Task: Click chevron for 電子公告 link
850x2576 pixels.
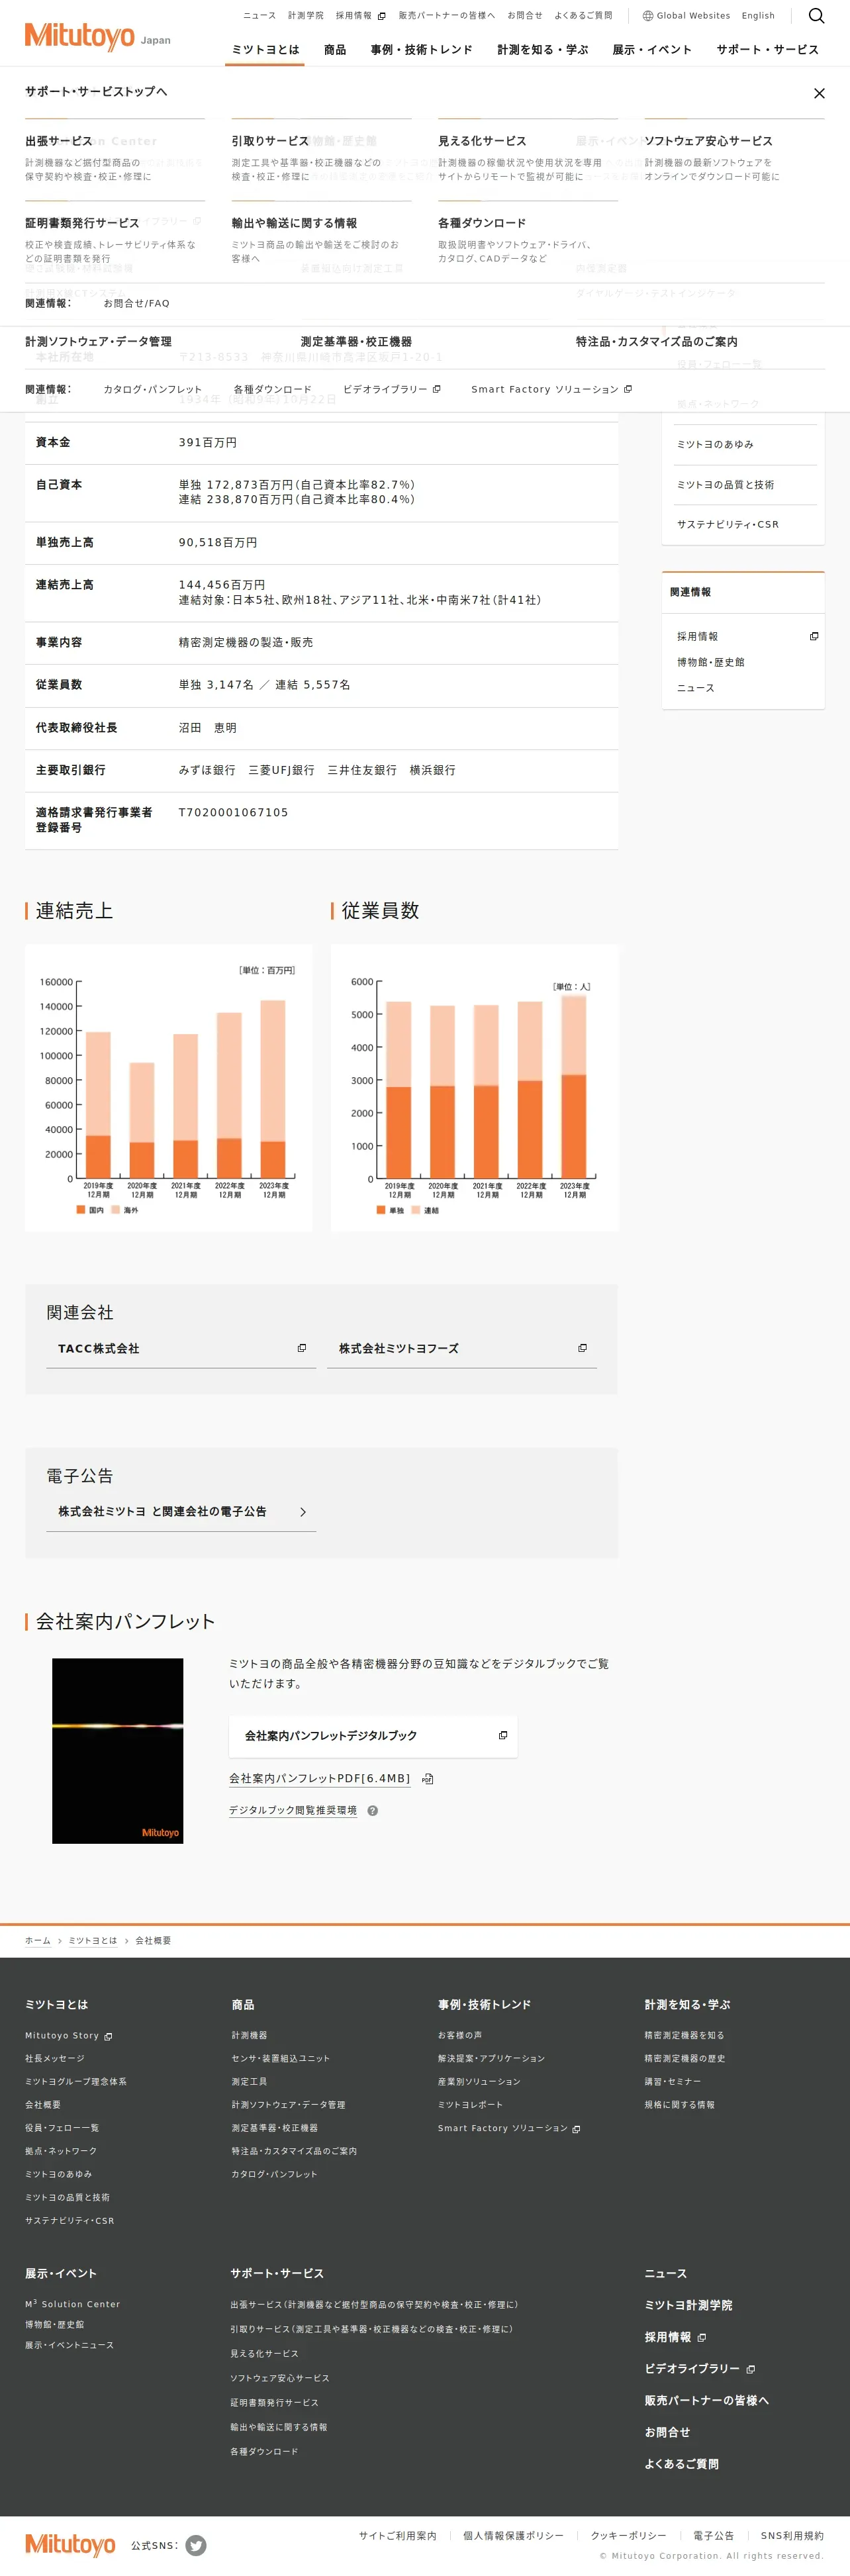Action: tap(303, 1512)
